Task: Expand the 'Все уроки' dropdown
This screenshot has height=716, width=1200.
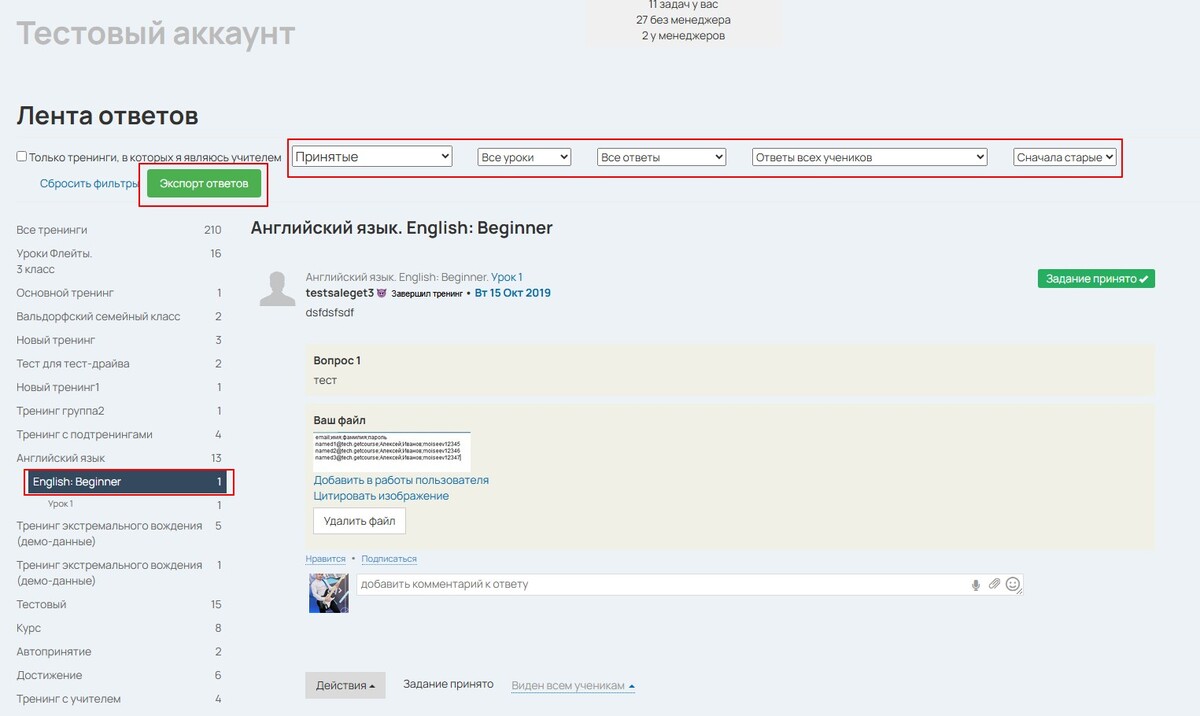Action: click(x=524, y=157)
